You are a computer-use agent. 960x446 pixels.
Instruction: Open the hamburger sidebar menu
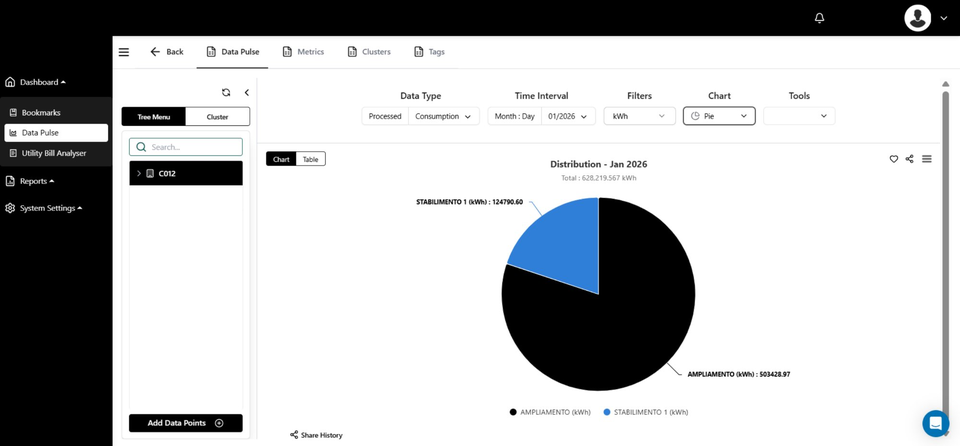(x=124, y=52)
